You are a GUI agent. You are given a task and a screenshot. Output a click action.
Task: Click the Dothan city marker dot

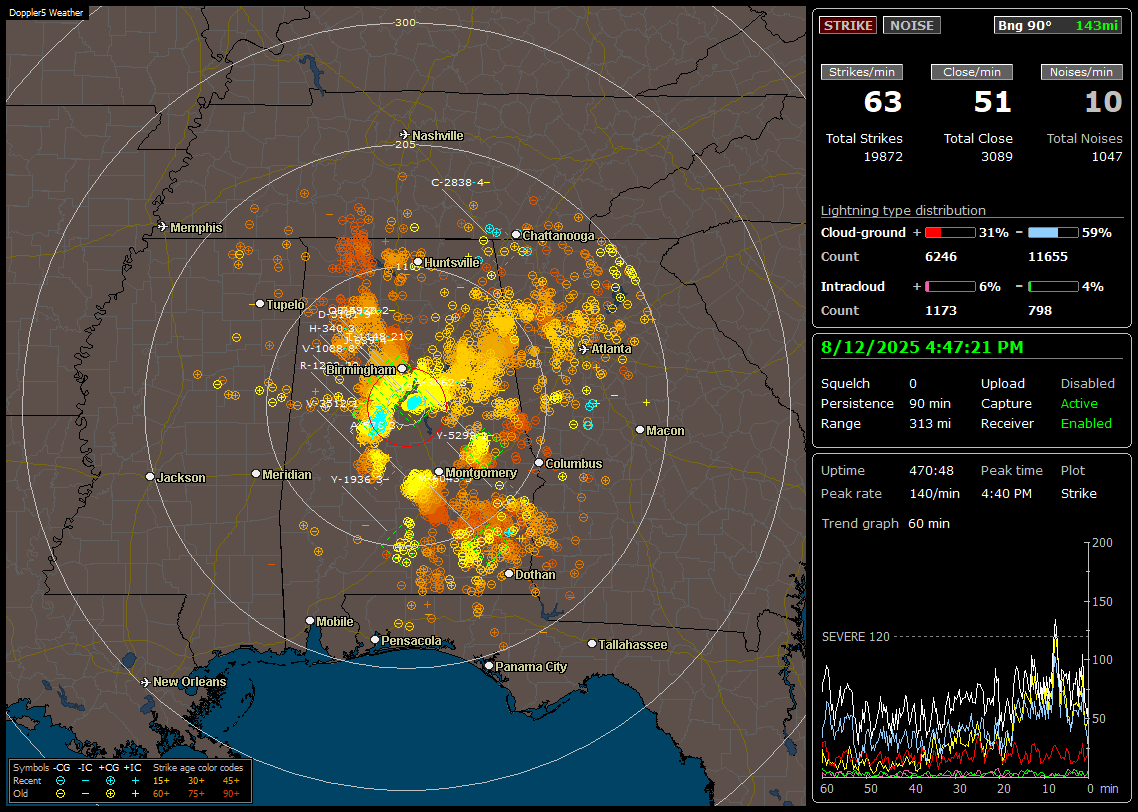pyautogui.click(x=509, y=574)
